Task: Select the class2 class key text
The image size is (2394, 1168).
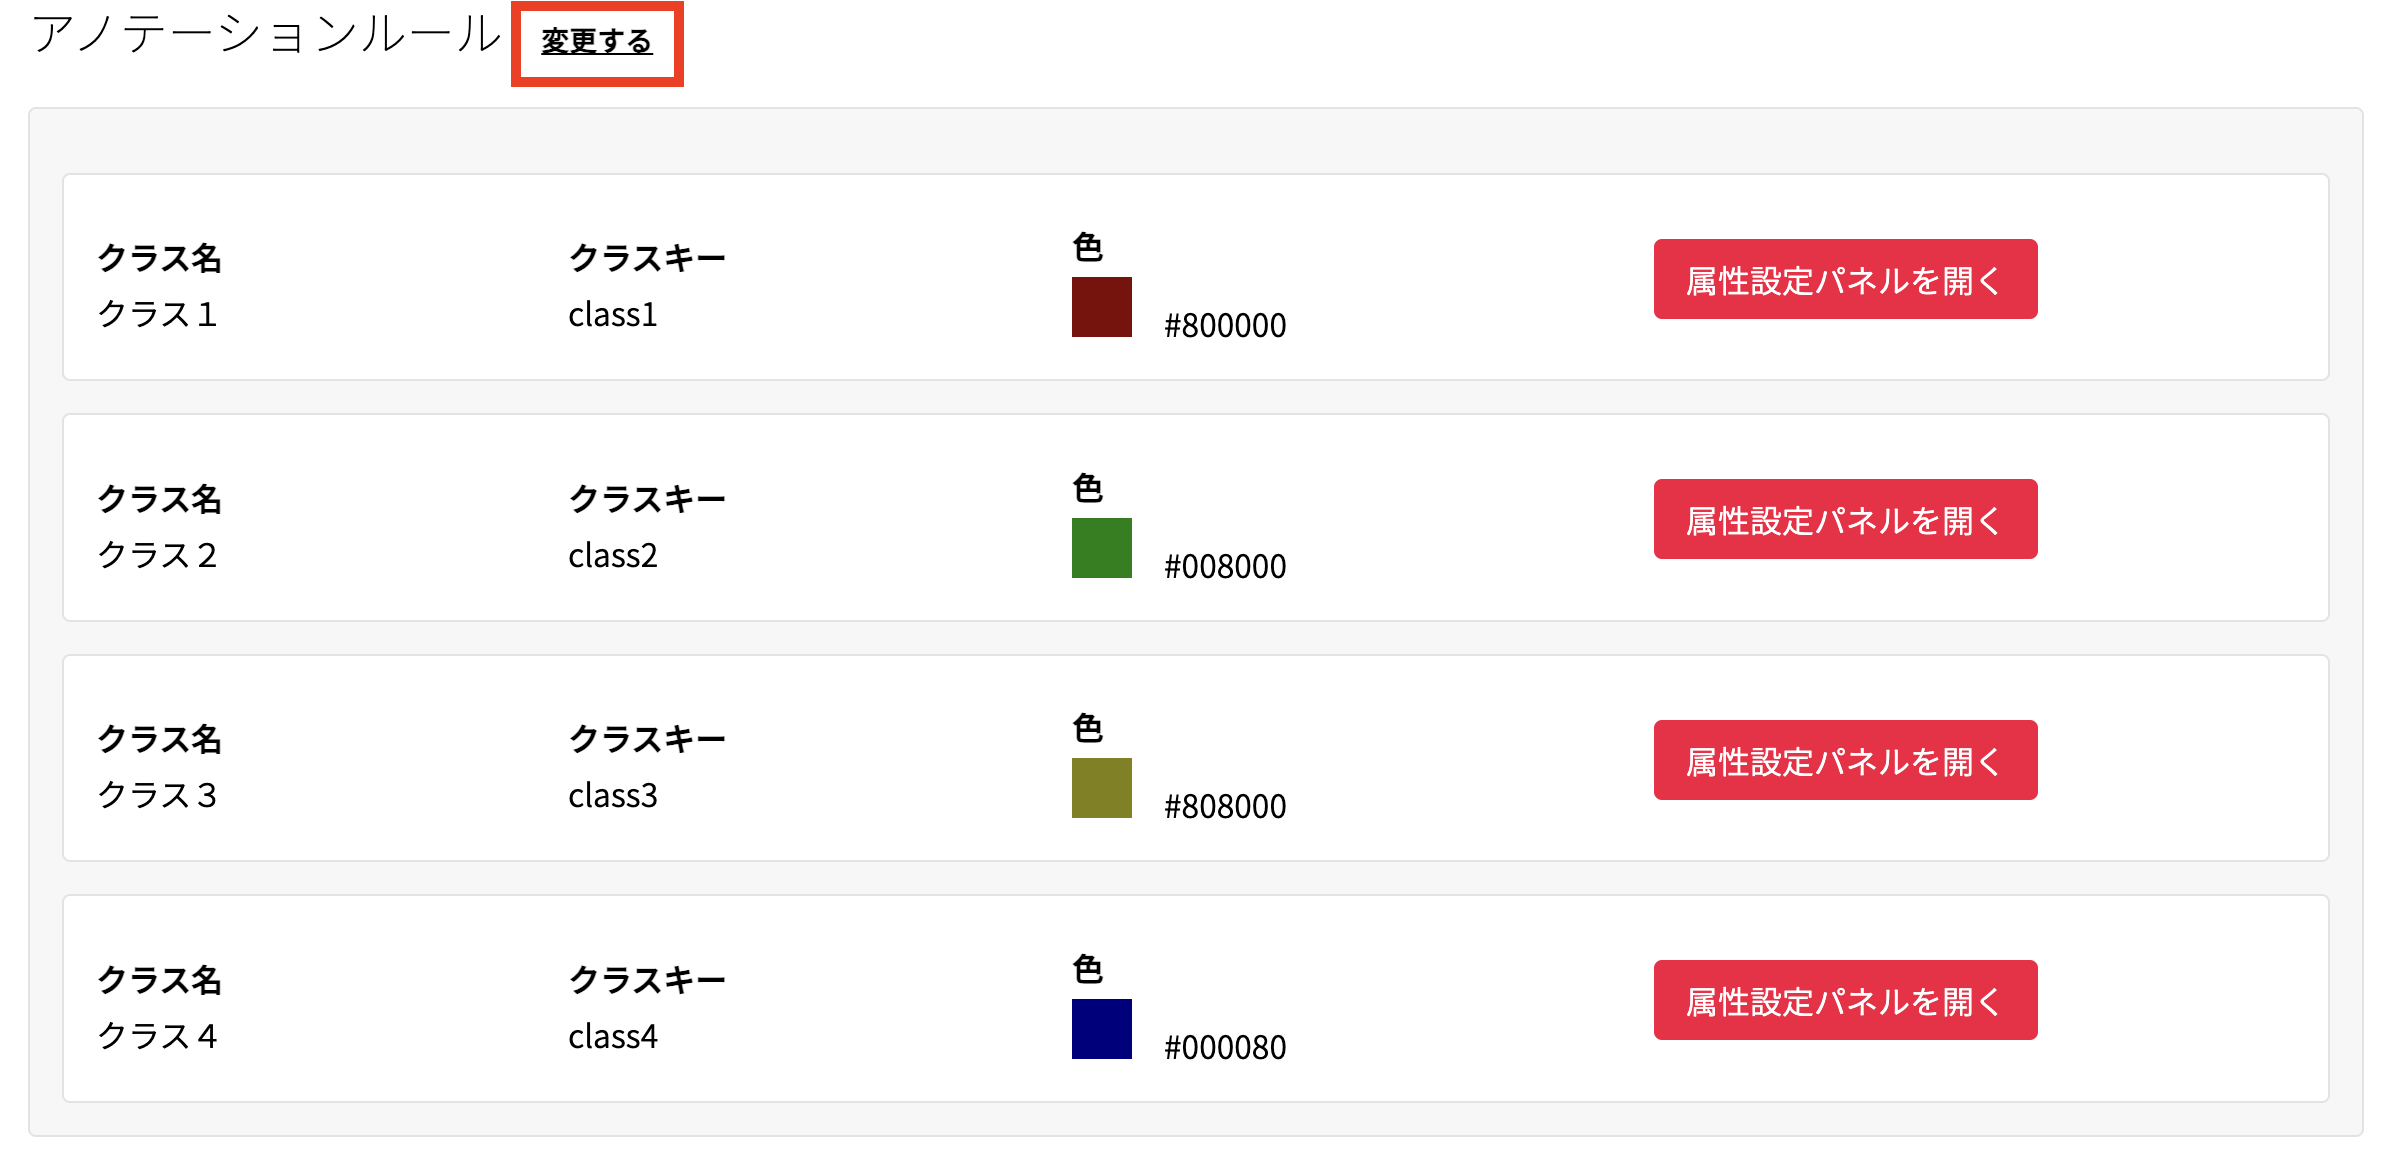Action: [x=613, y=555]
